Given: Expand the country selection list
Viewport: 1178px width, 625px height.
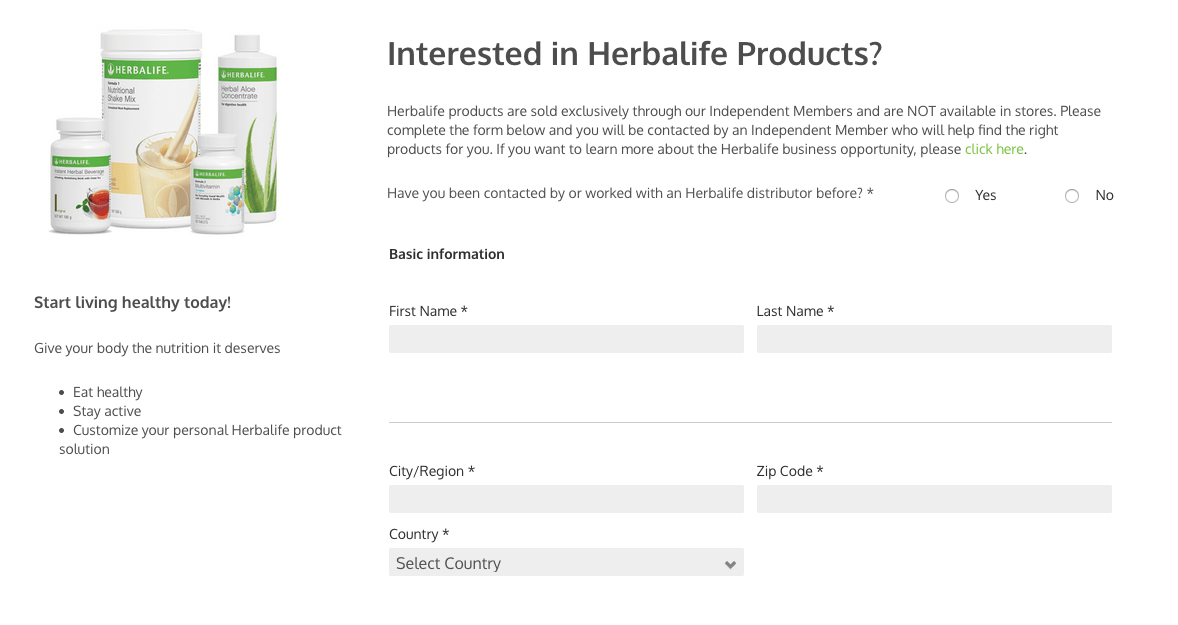Looking at the screenshot, I should click(x=566, y=562).
